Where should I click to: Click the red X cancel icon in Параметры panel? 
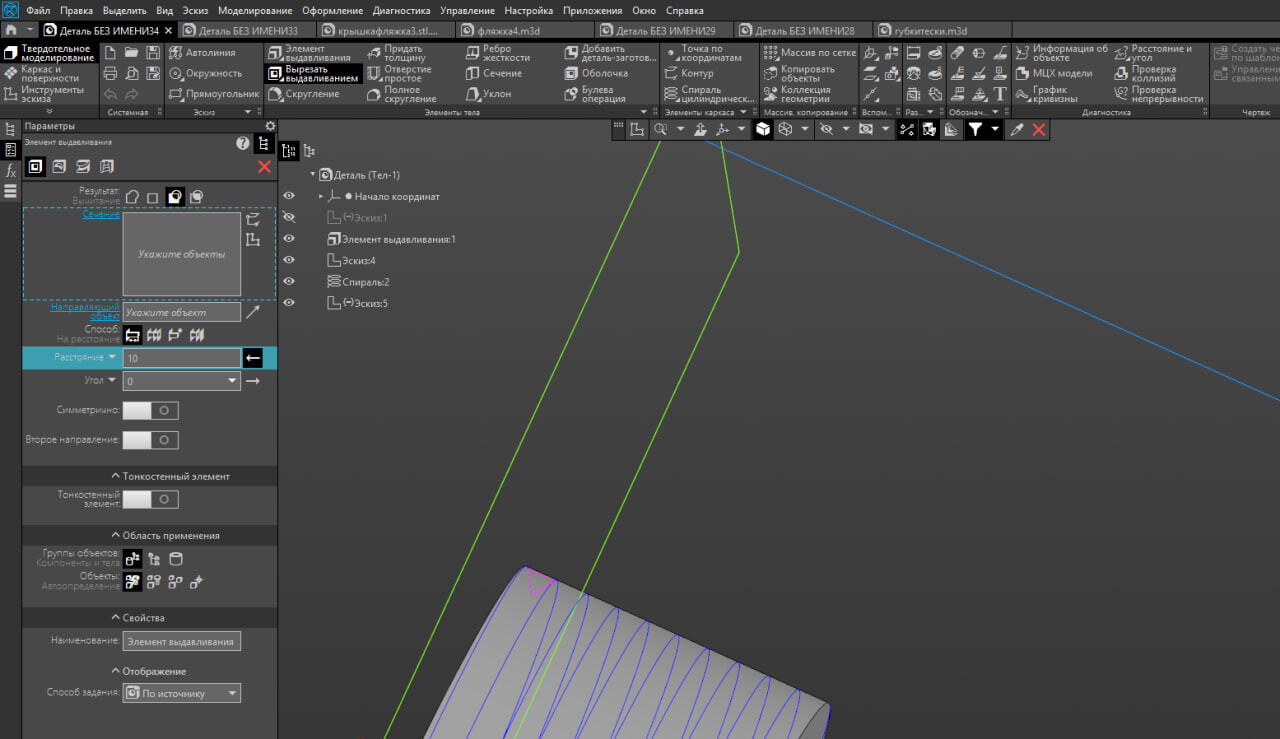click(x=264, y=167)
